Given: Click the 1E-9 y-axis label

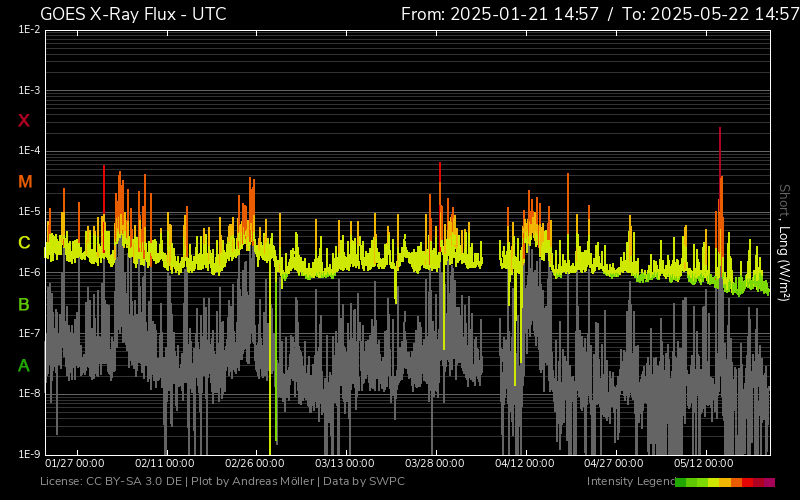Looking at the screenshot, I should pos(29,454).
